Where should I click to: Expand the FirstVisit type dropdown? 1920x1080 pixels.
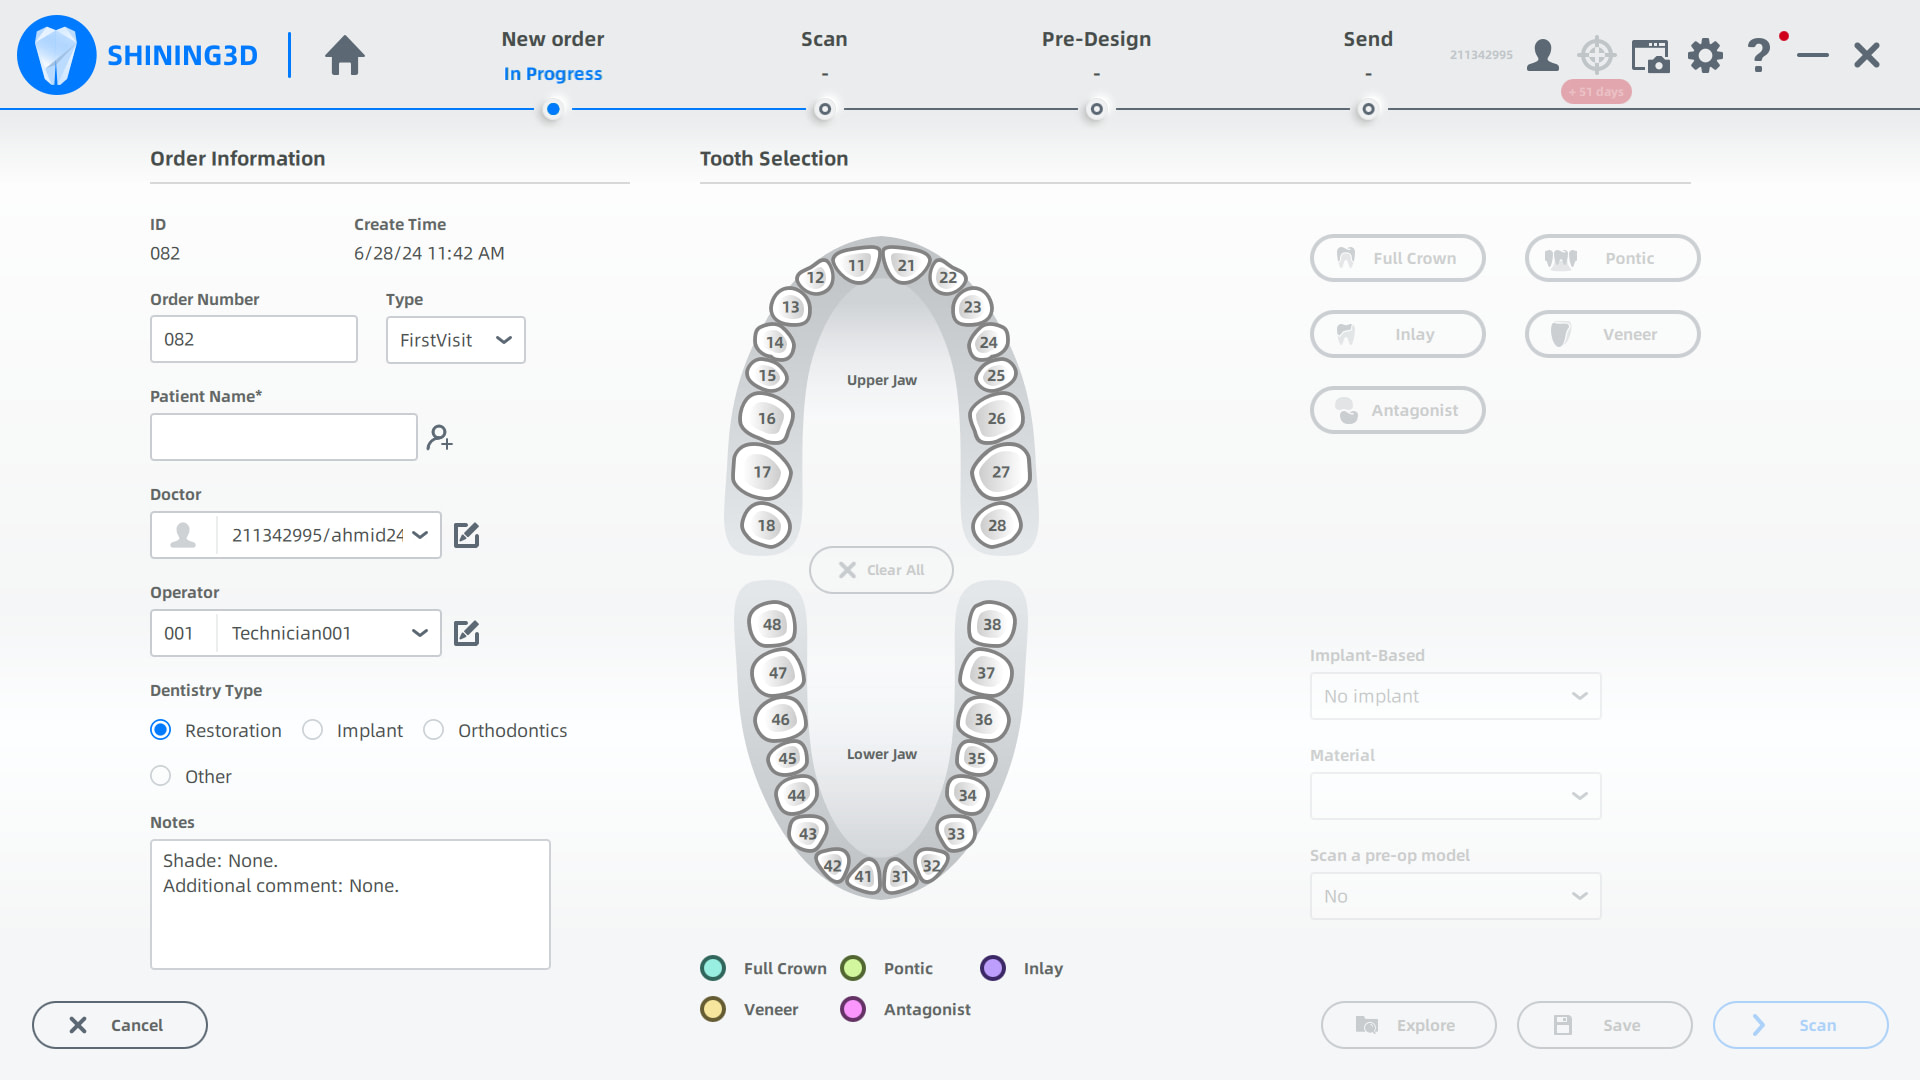[x=455, y=340]
